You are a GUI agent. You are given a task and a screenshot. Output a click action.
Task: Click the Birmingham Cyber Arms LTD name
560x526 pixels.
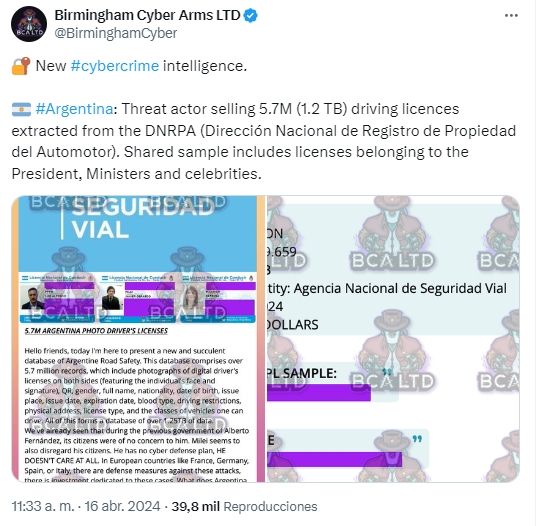click(x=147, y=15)
